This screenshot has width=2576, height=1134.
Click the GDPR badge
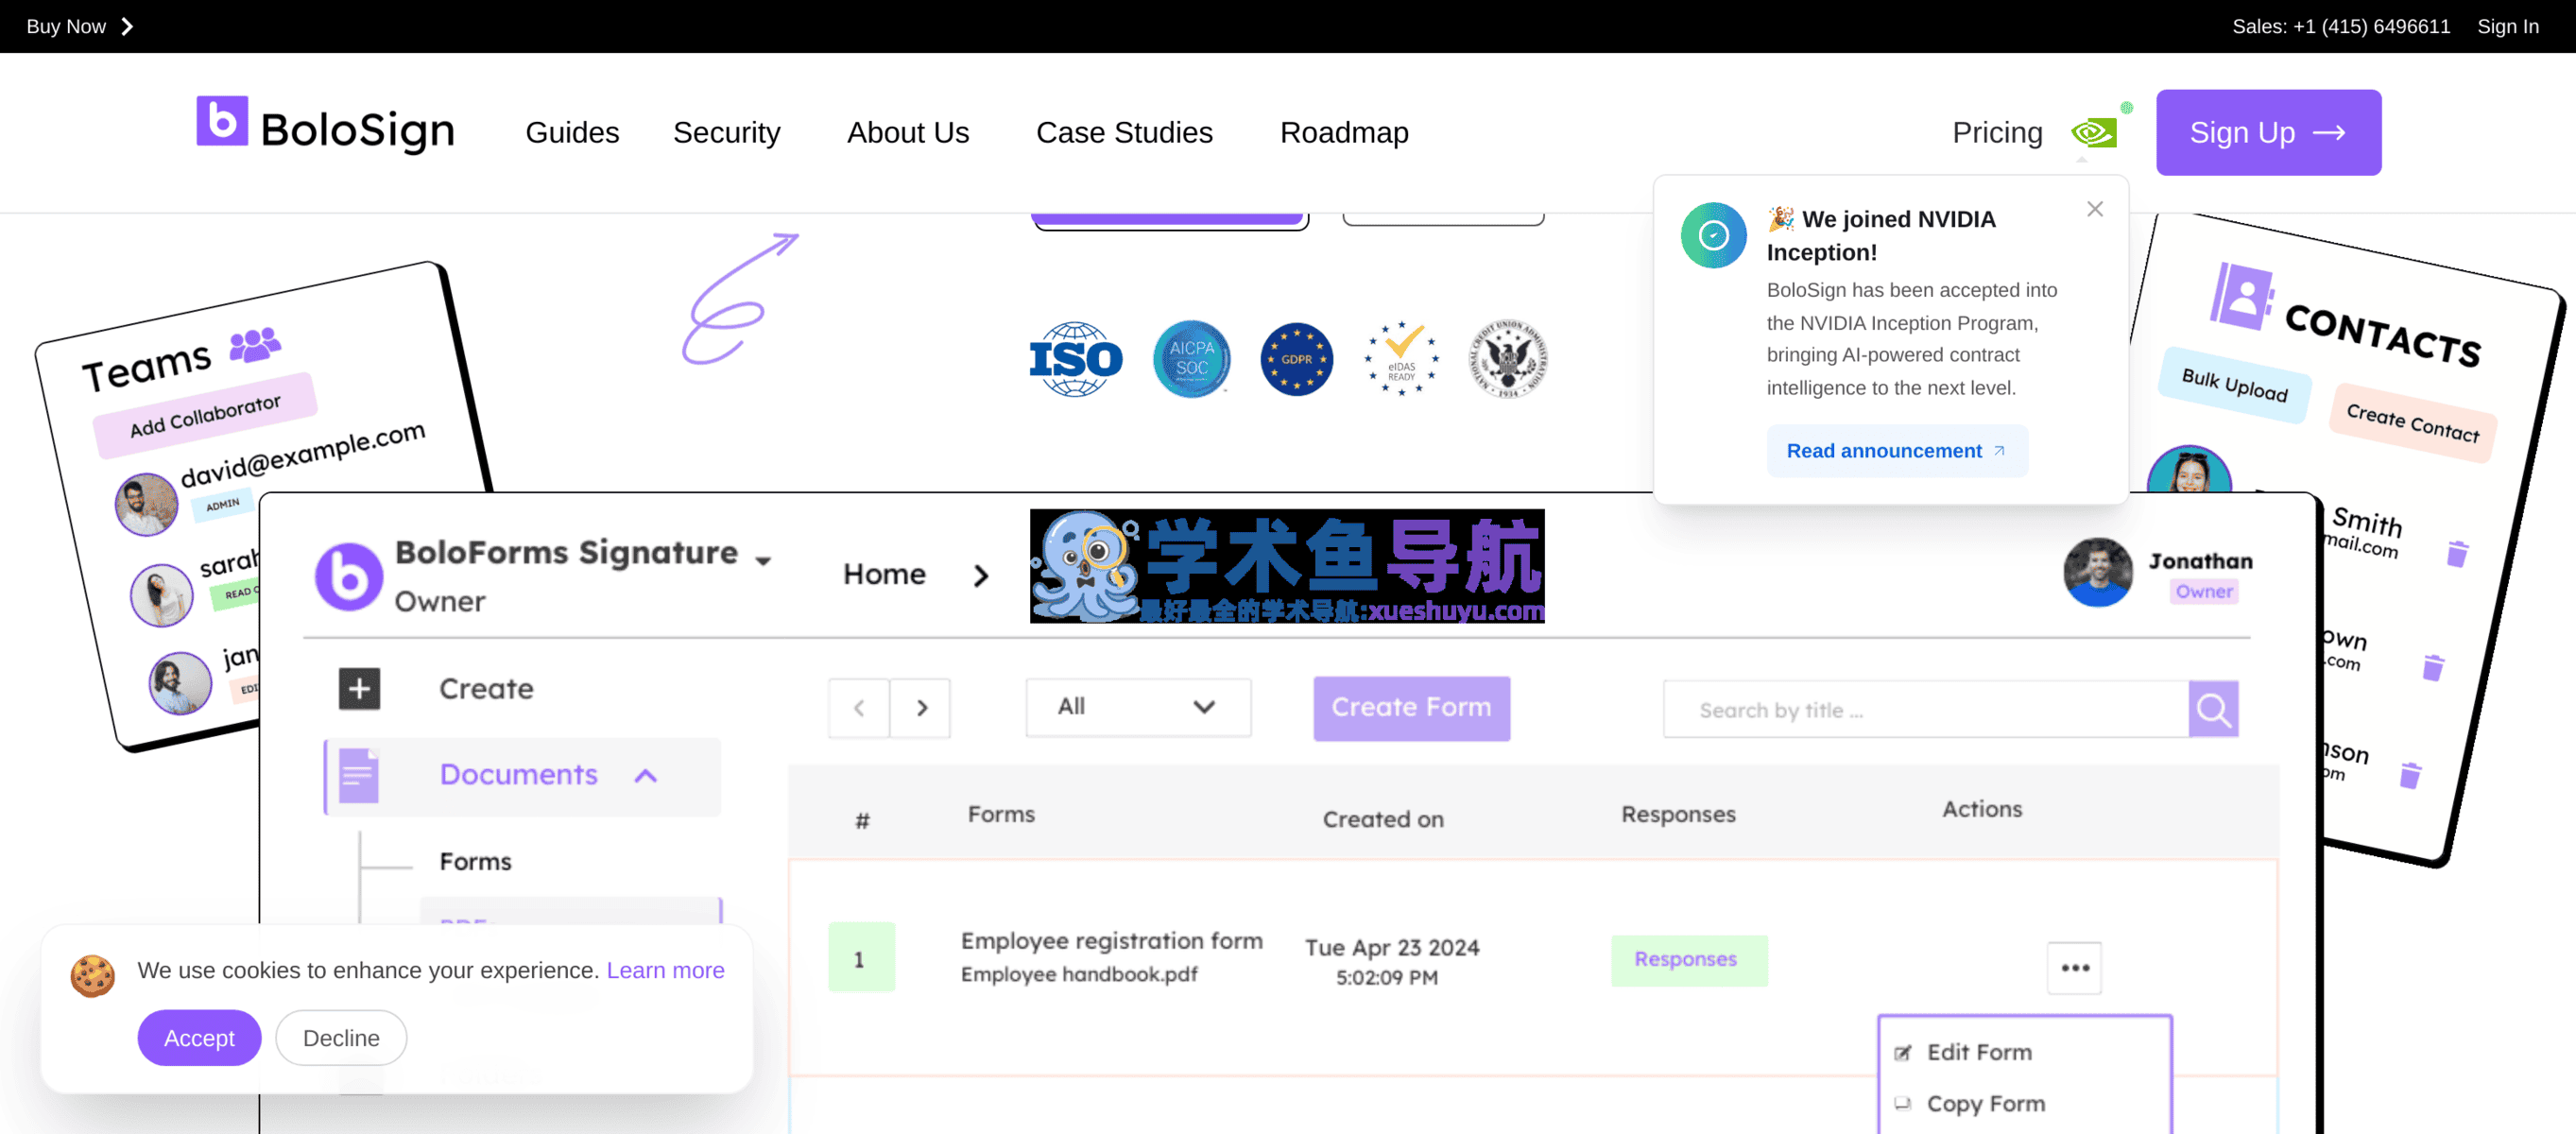(x=1296, y=359)
